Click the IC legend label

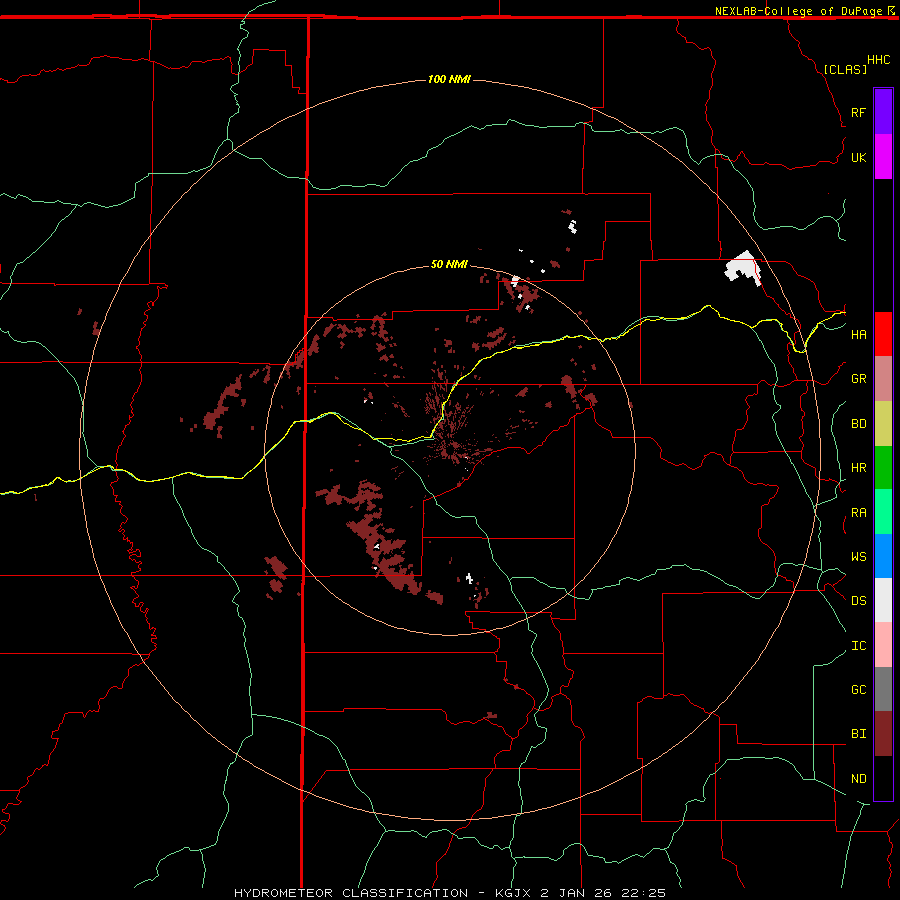point(858,646)
